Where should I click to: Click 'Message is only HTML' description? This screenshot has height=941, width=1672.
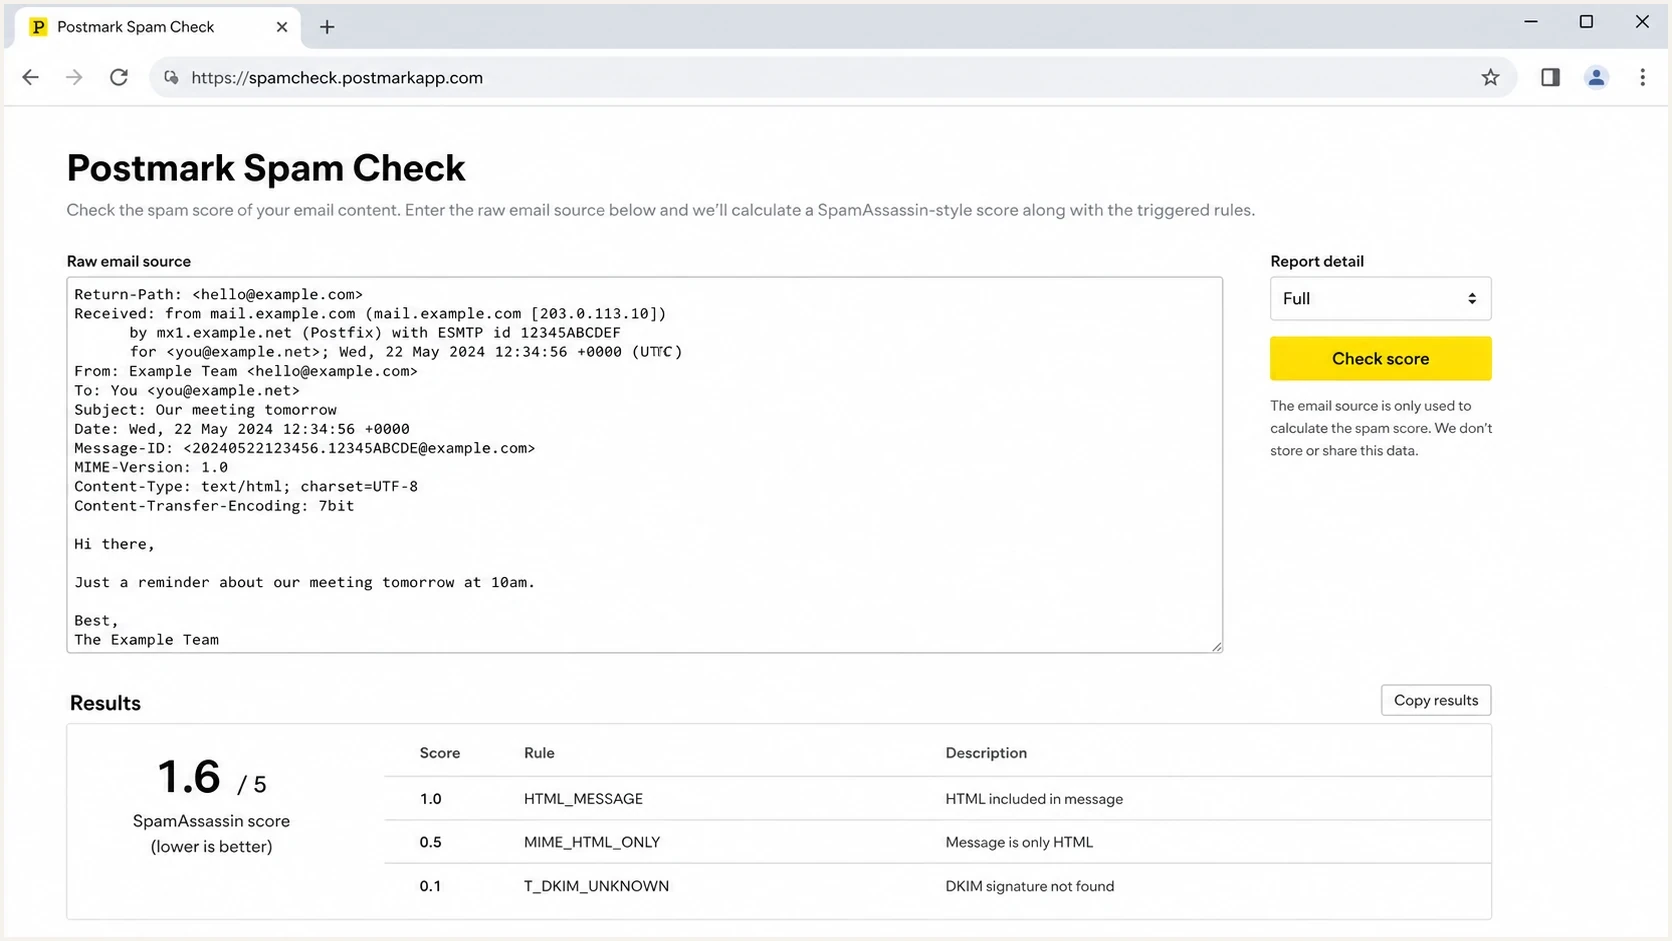[x=1019, y=842]
